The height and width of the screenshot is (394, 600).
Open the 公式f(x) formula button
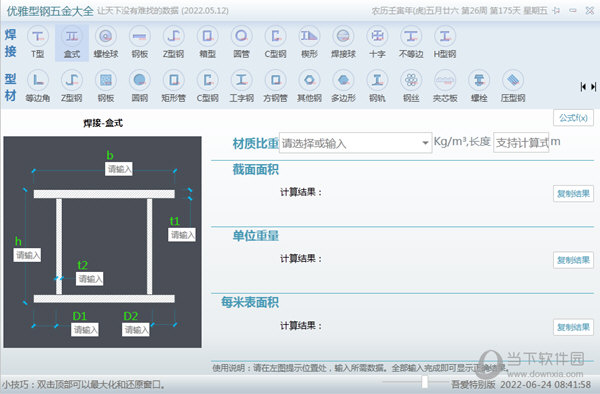(x=573, y=118)
